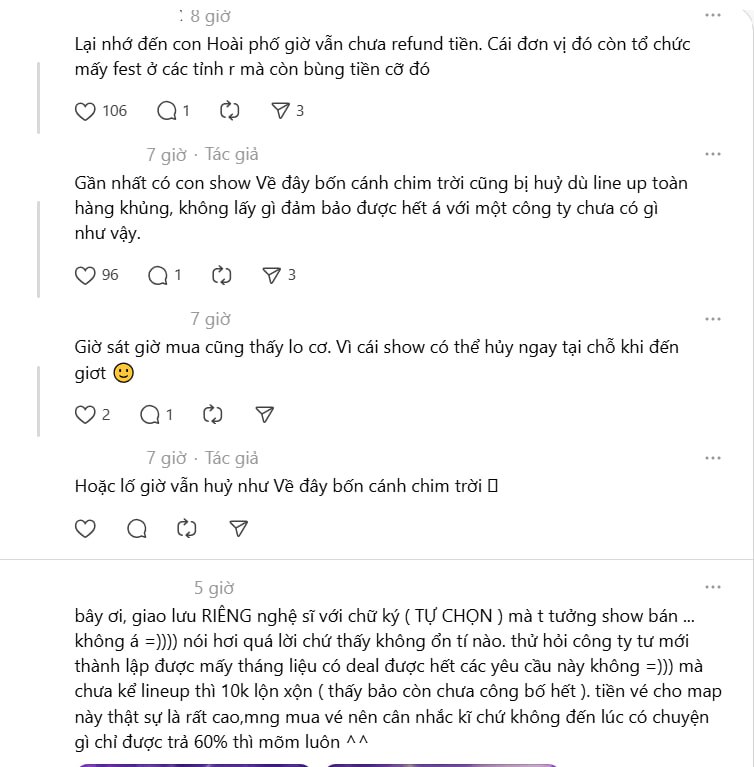754x767 pixels.
Task: Open the 7 giờ timestamp of 'Giờ sát giờ' comment
Action: coord(210,319)
